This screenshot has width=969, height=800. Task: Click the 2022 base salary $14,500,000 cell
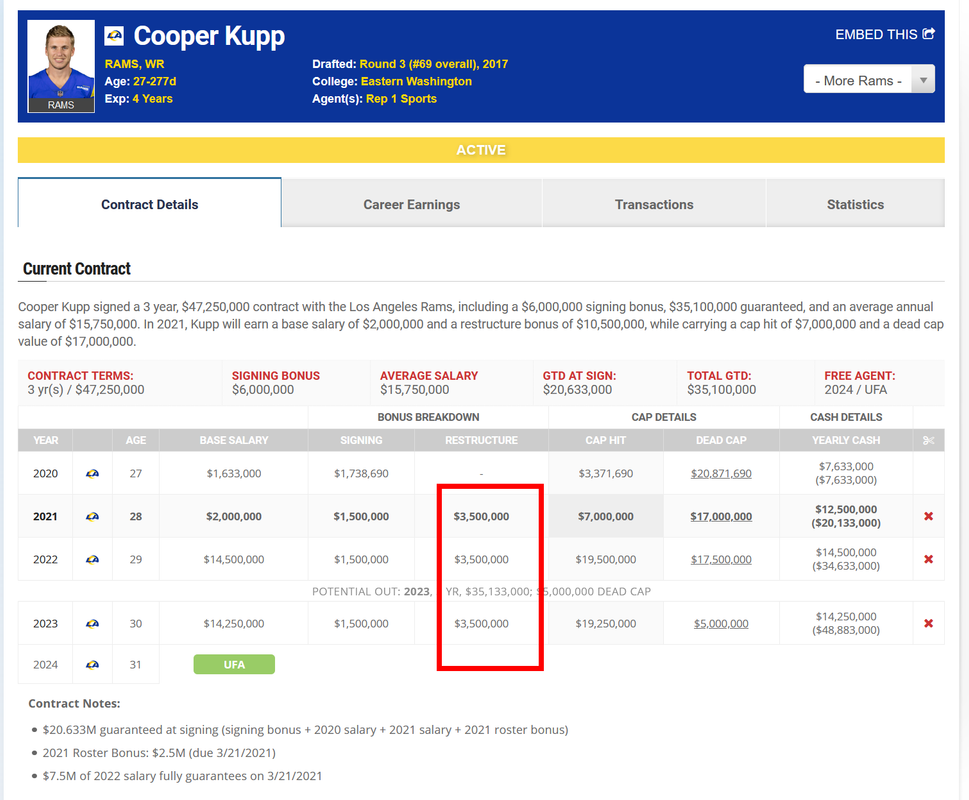coord(234,560)
